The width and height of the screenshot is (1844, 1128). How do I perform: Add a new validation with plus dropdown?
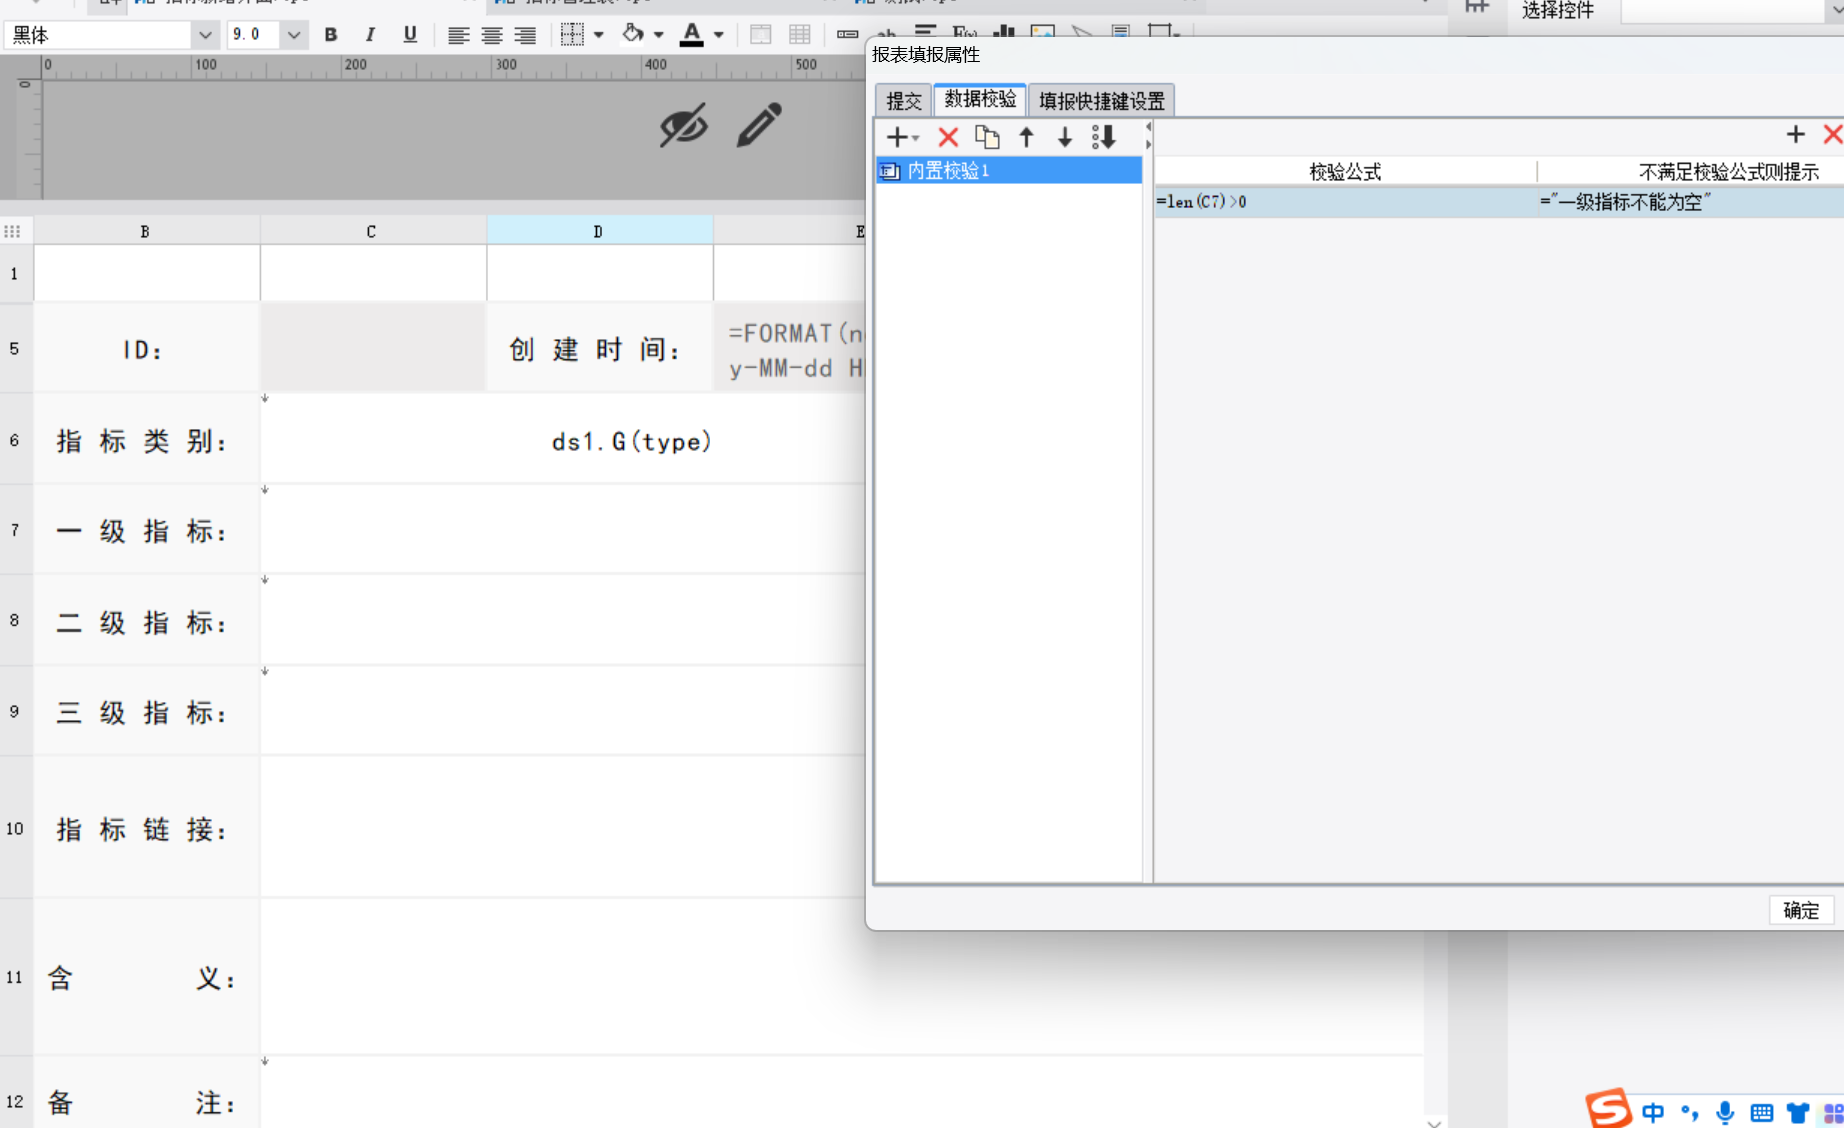tap(902, 137)
